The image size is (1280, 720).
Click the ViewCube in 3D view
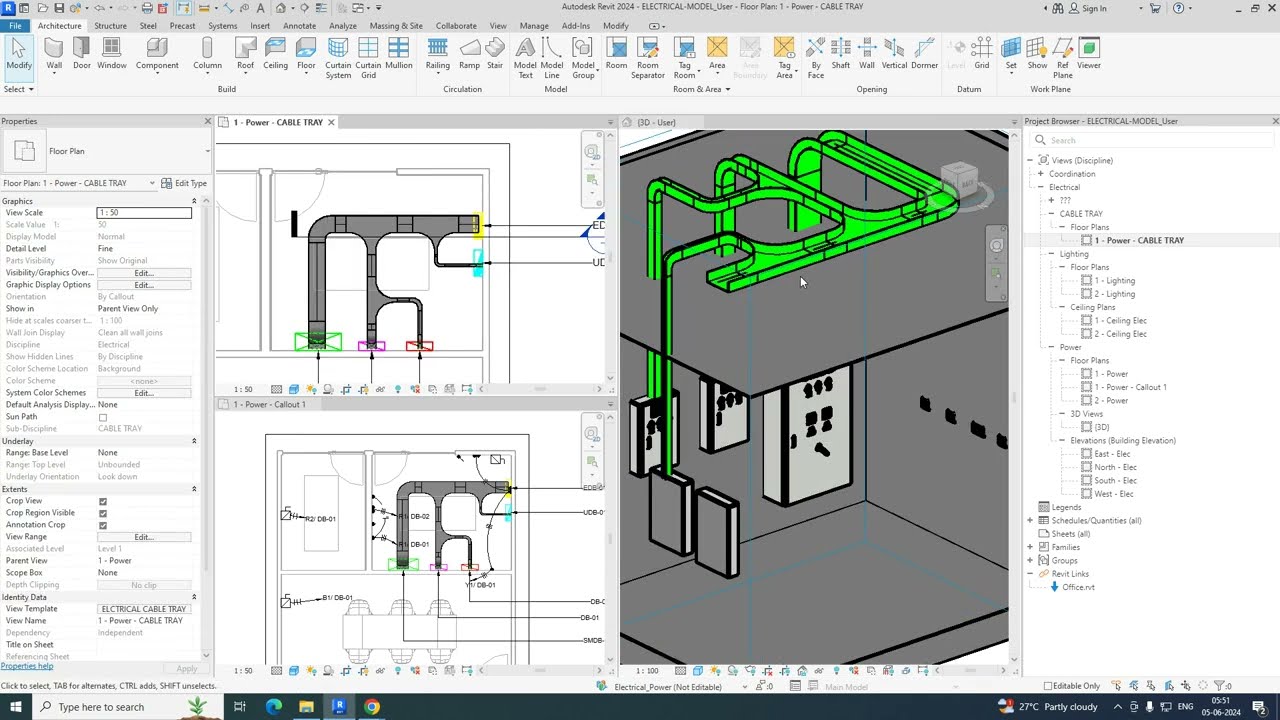click(958, 182)
